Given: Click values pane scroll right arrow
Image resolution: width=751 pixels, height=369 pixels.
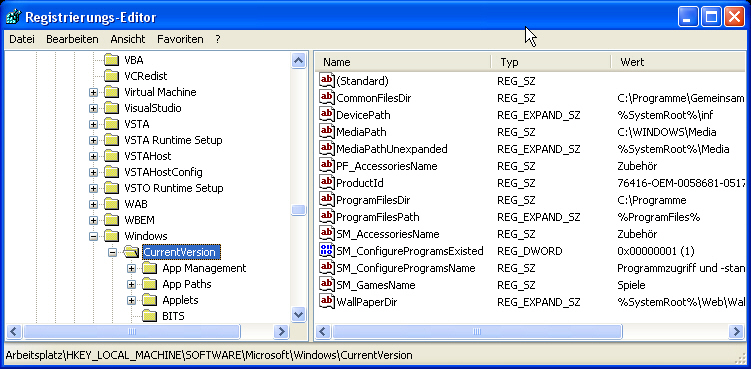Looking at the screenshot, I should pos(737,331).
